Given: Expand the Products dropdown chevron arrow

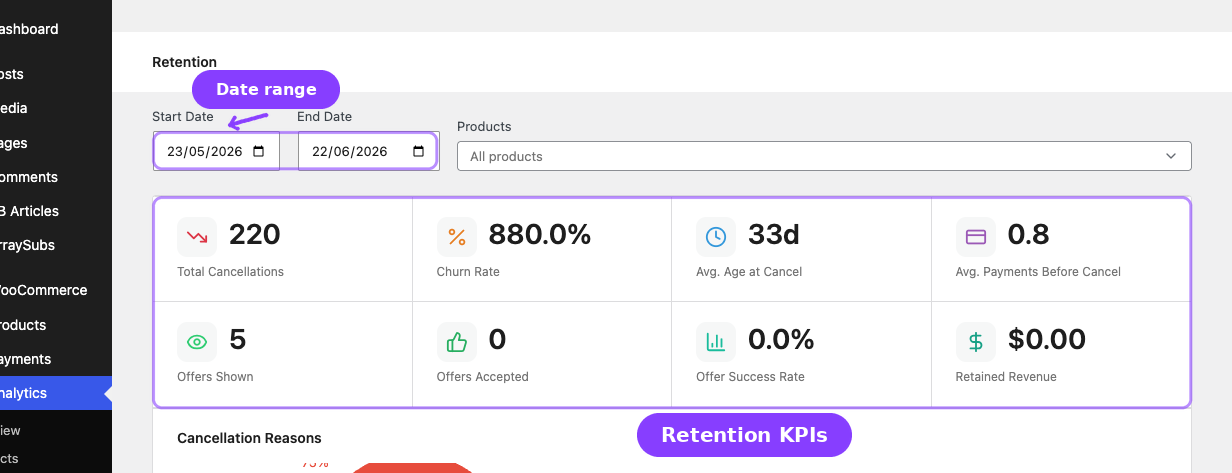Looking at the screenshot, I should pos(1172,156).
